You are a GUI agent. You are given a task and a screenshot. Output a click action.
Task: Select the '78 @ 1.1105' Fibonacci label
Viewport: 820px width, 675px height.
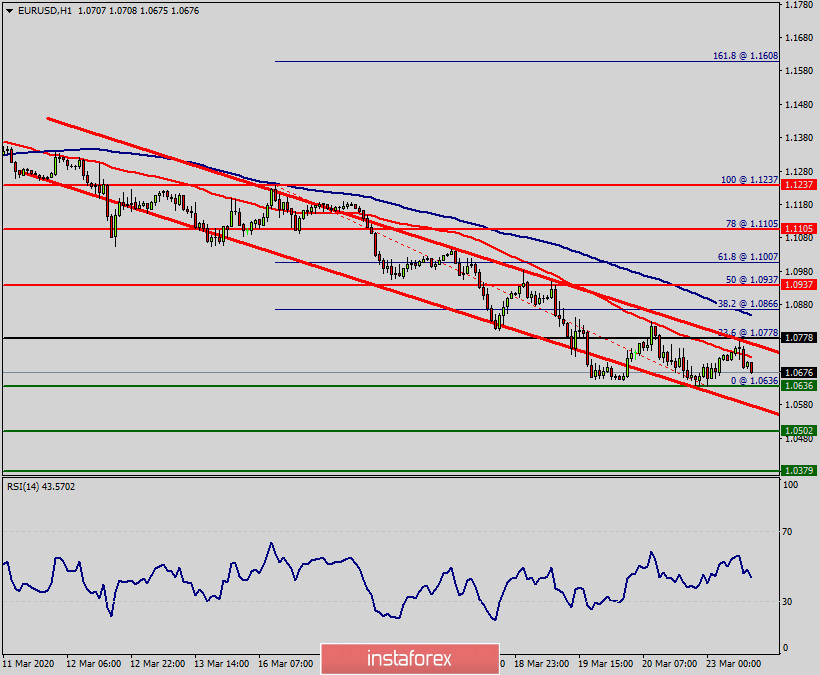[751, 223]
